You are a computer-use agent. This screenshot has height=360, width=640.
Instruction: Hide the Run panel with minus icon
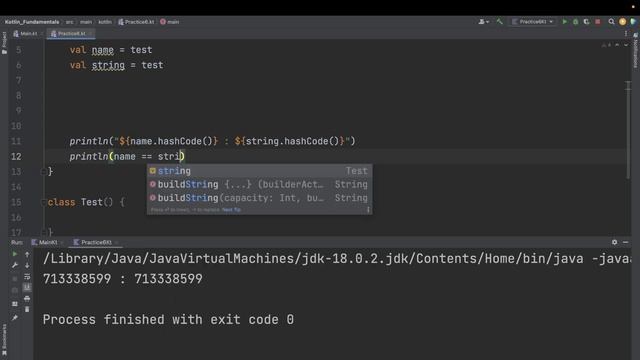[625, 242]
